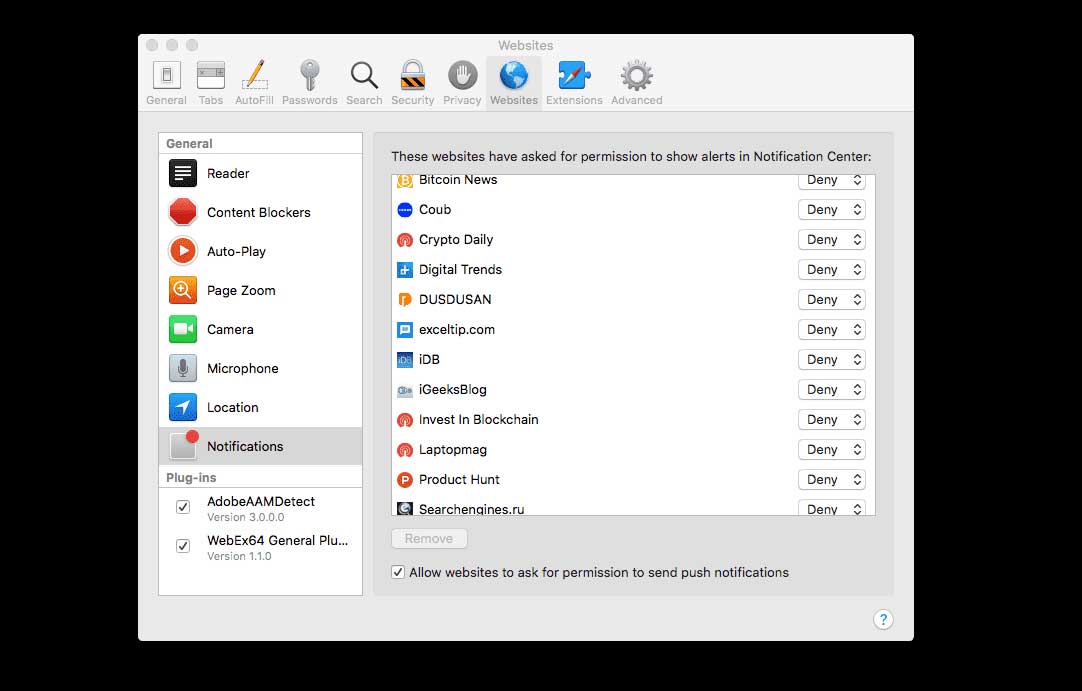The width and height of the screenshot is (1082, 691).
Task: Click the exceltip.com favicon
Action: [x=405, y=330]
